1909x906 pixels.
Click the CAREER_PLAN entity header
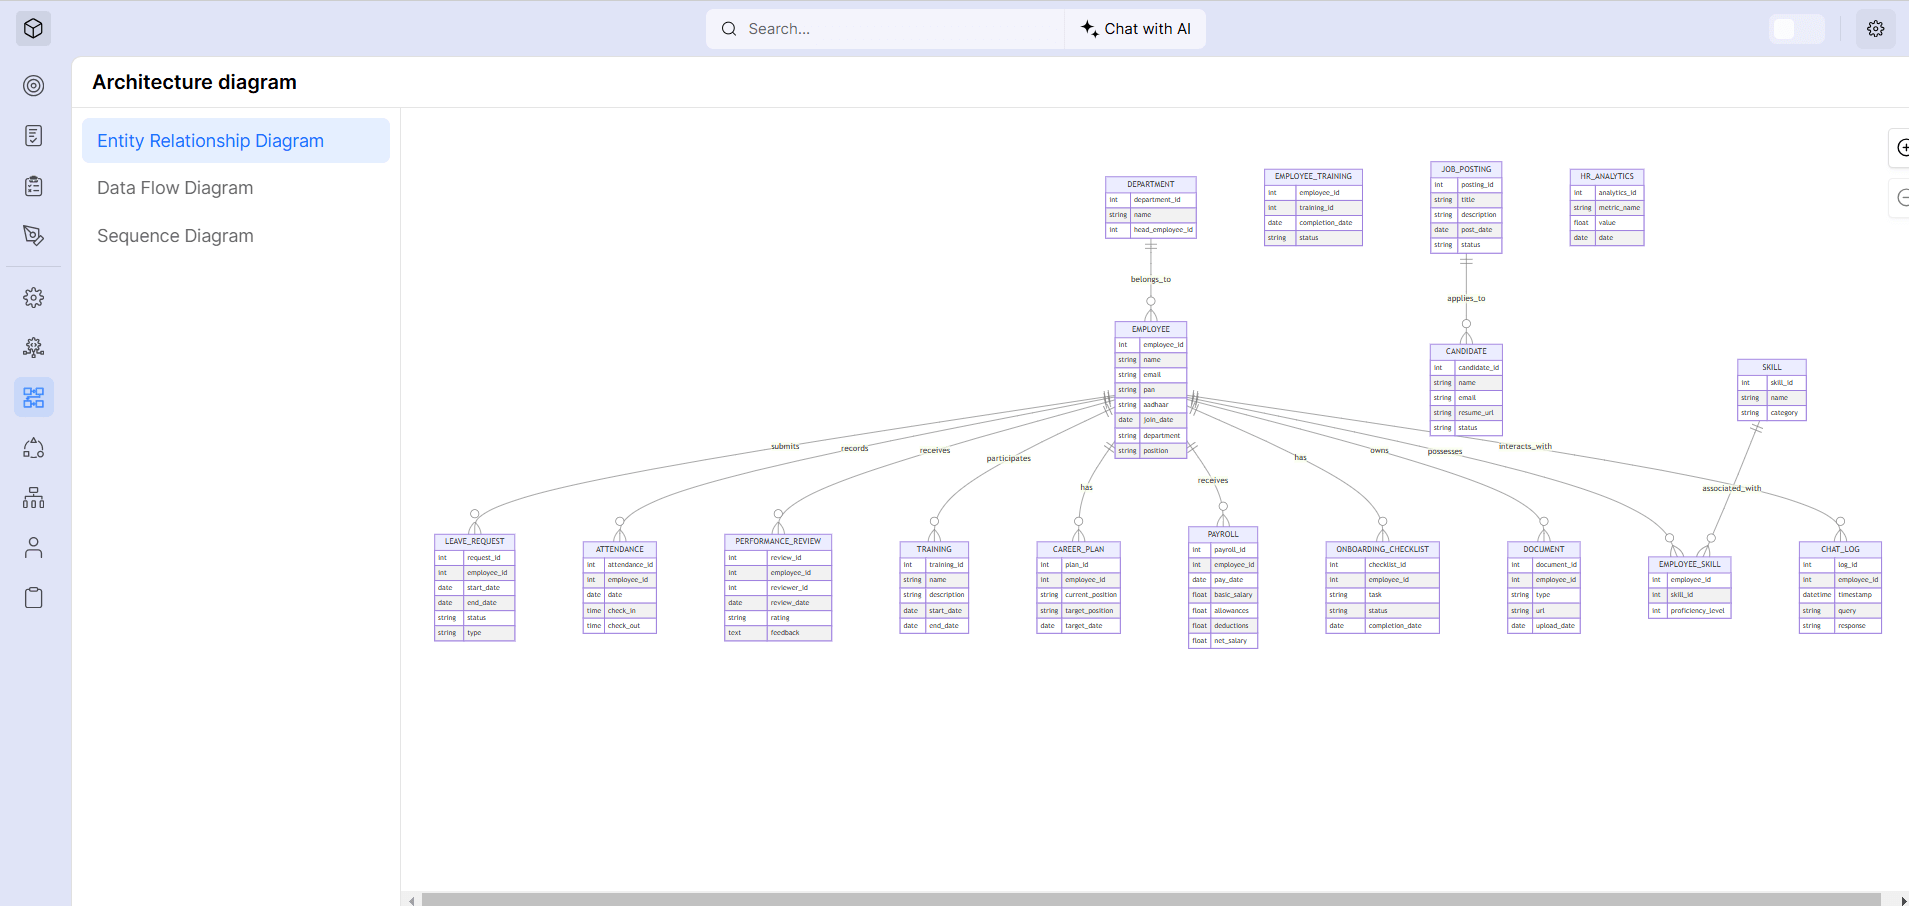[x=1079, y=549]
